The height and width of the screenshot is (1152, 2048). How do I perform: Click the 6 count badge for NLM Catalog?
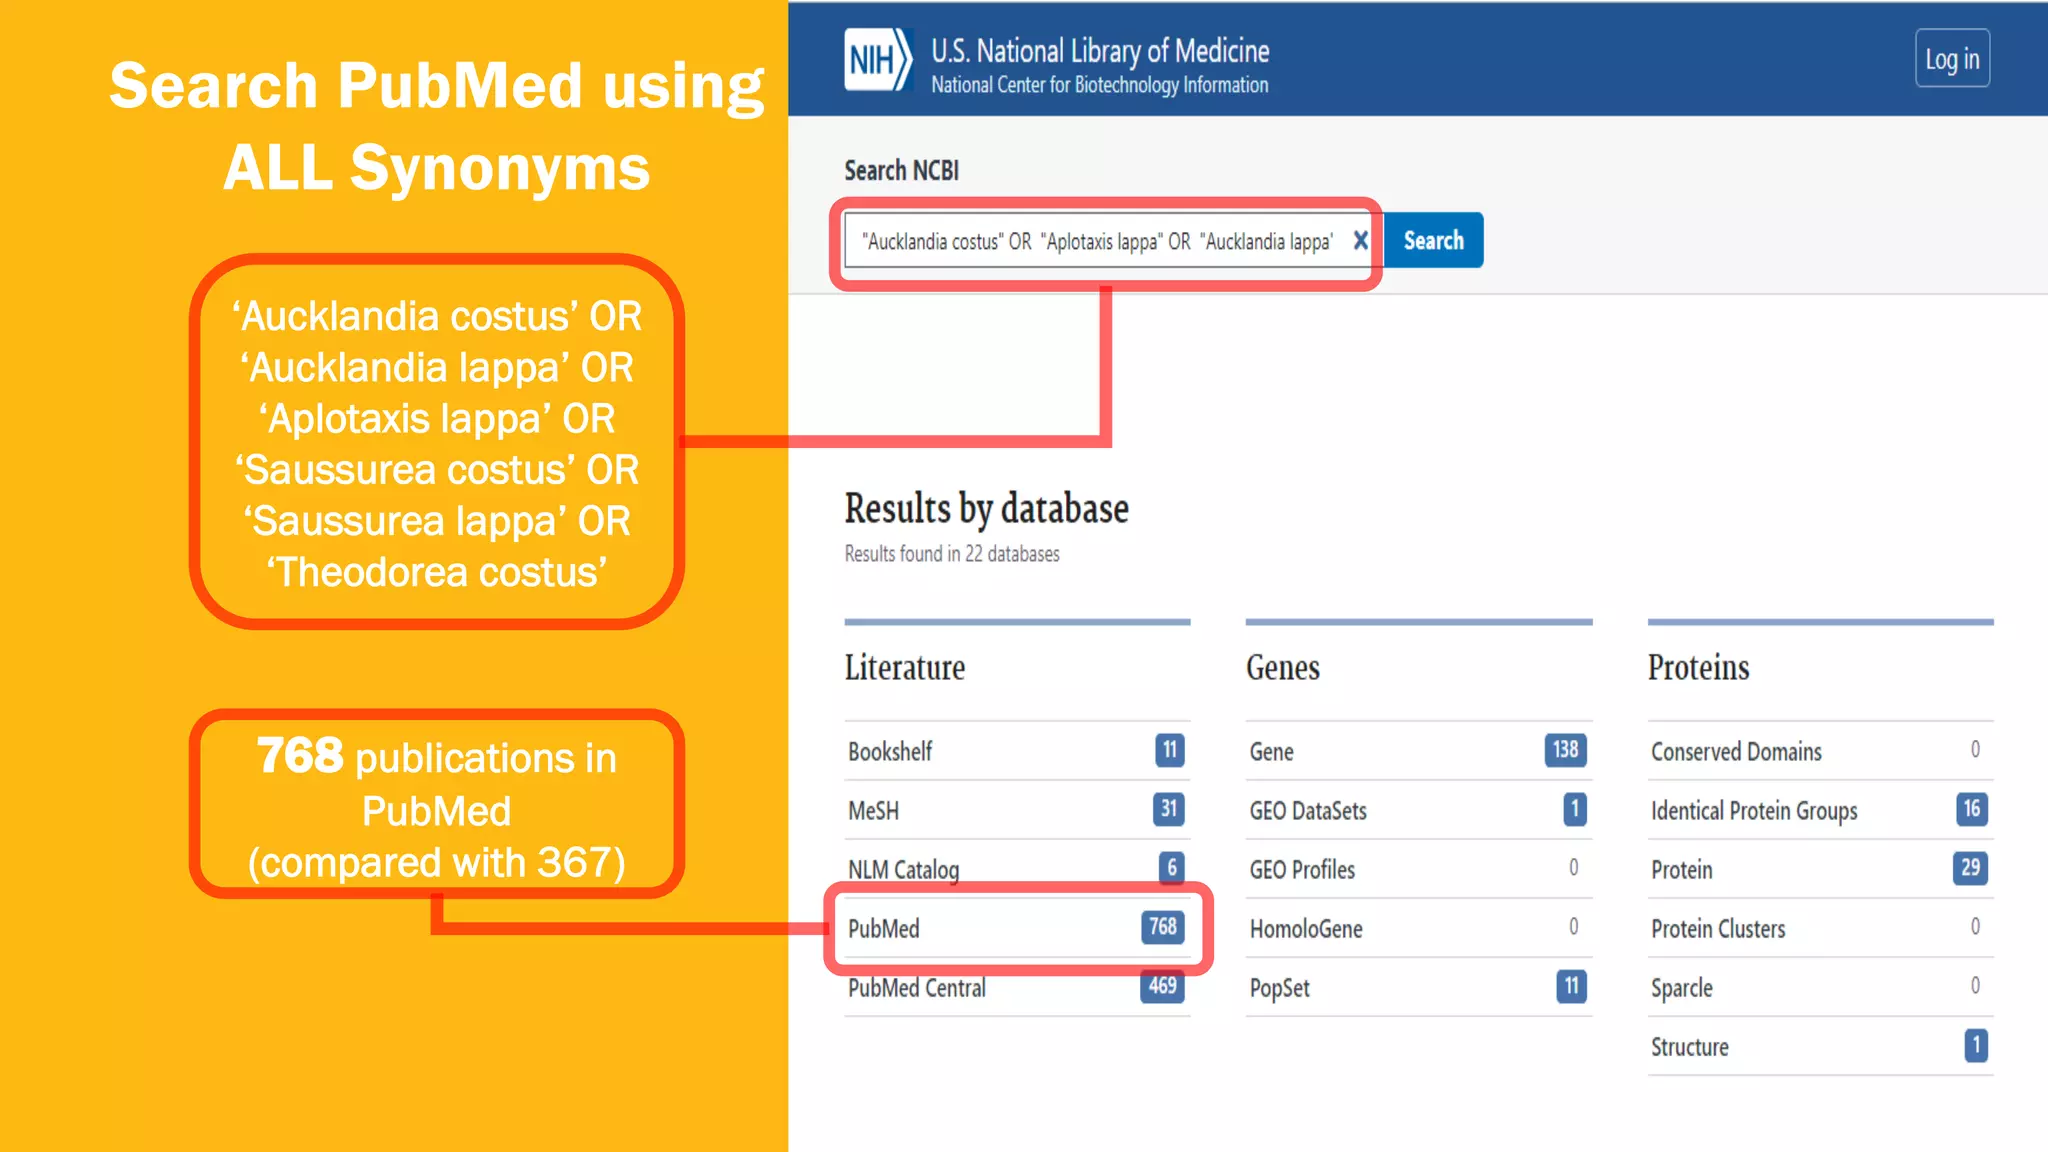[x=1172, y=868]
